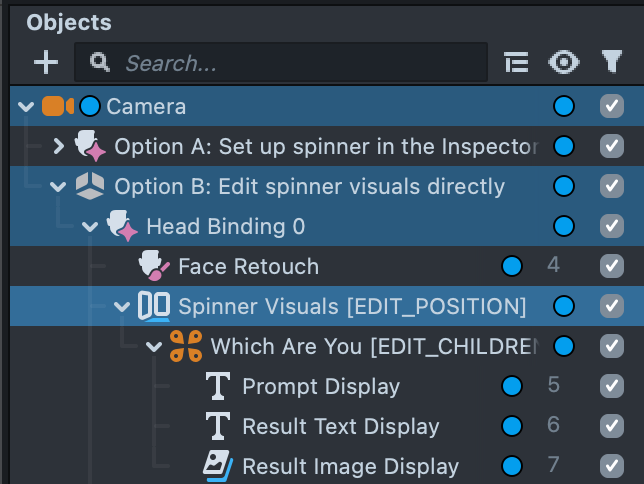This screenshot has height=484, width=644.
Task: Uncheck the Camera enabled checkbox
Action: tap(611, 106)
